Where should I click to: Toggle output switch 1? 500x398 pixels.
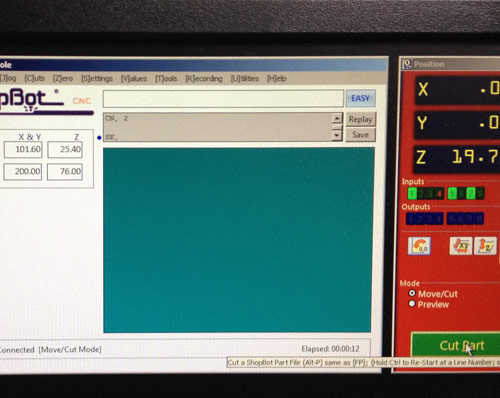[x=411, y=219]
